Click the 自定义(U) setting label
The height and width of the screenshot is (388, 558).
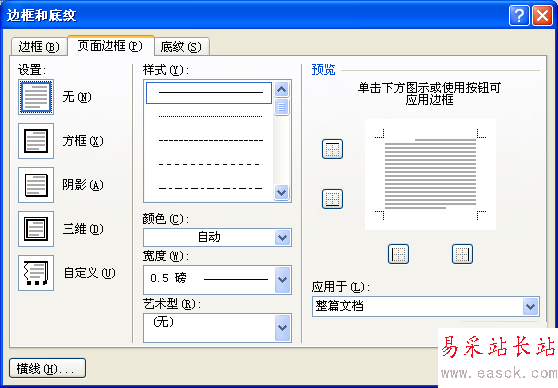tap(89, 273)
